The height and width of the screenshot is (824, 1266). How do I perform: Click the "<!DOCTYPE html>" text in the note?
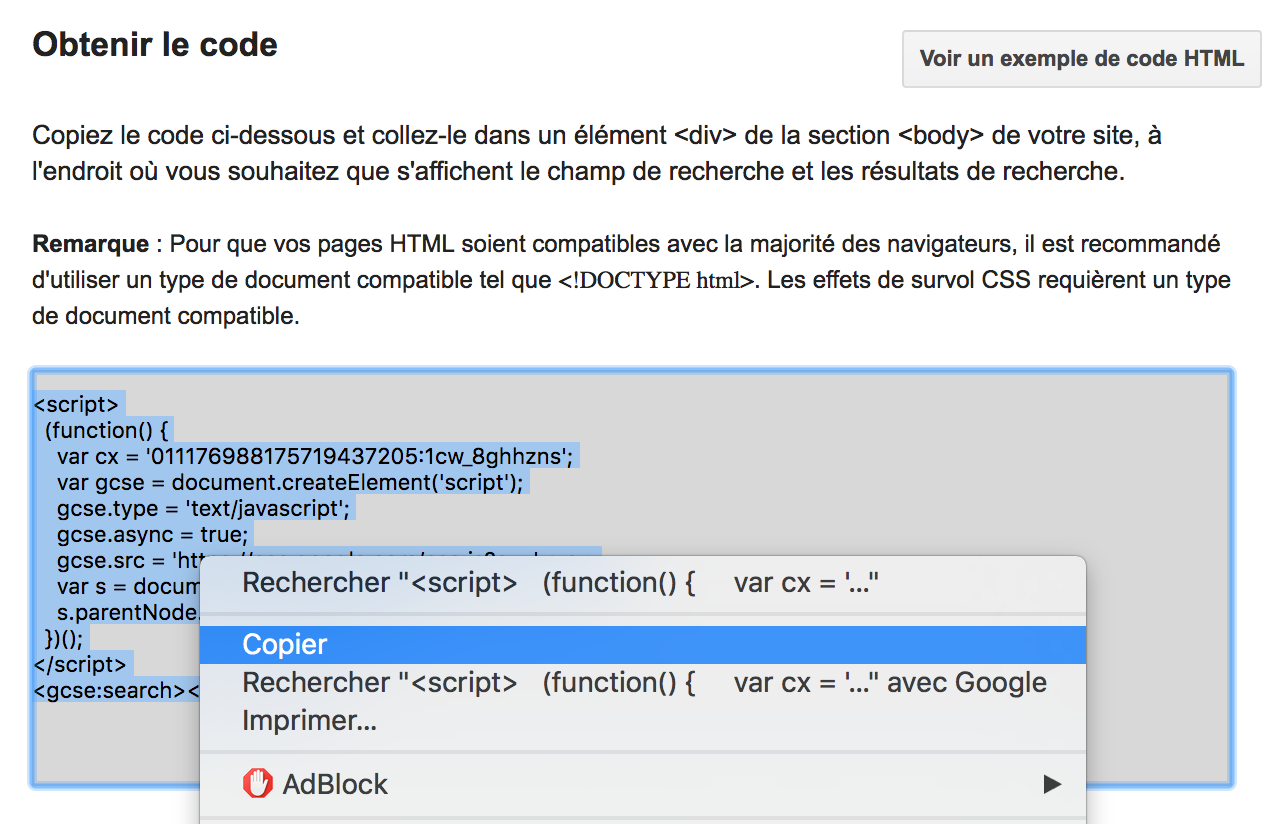656,281
